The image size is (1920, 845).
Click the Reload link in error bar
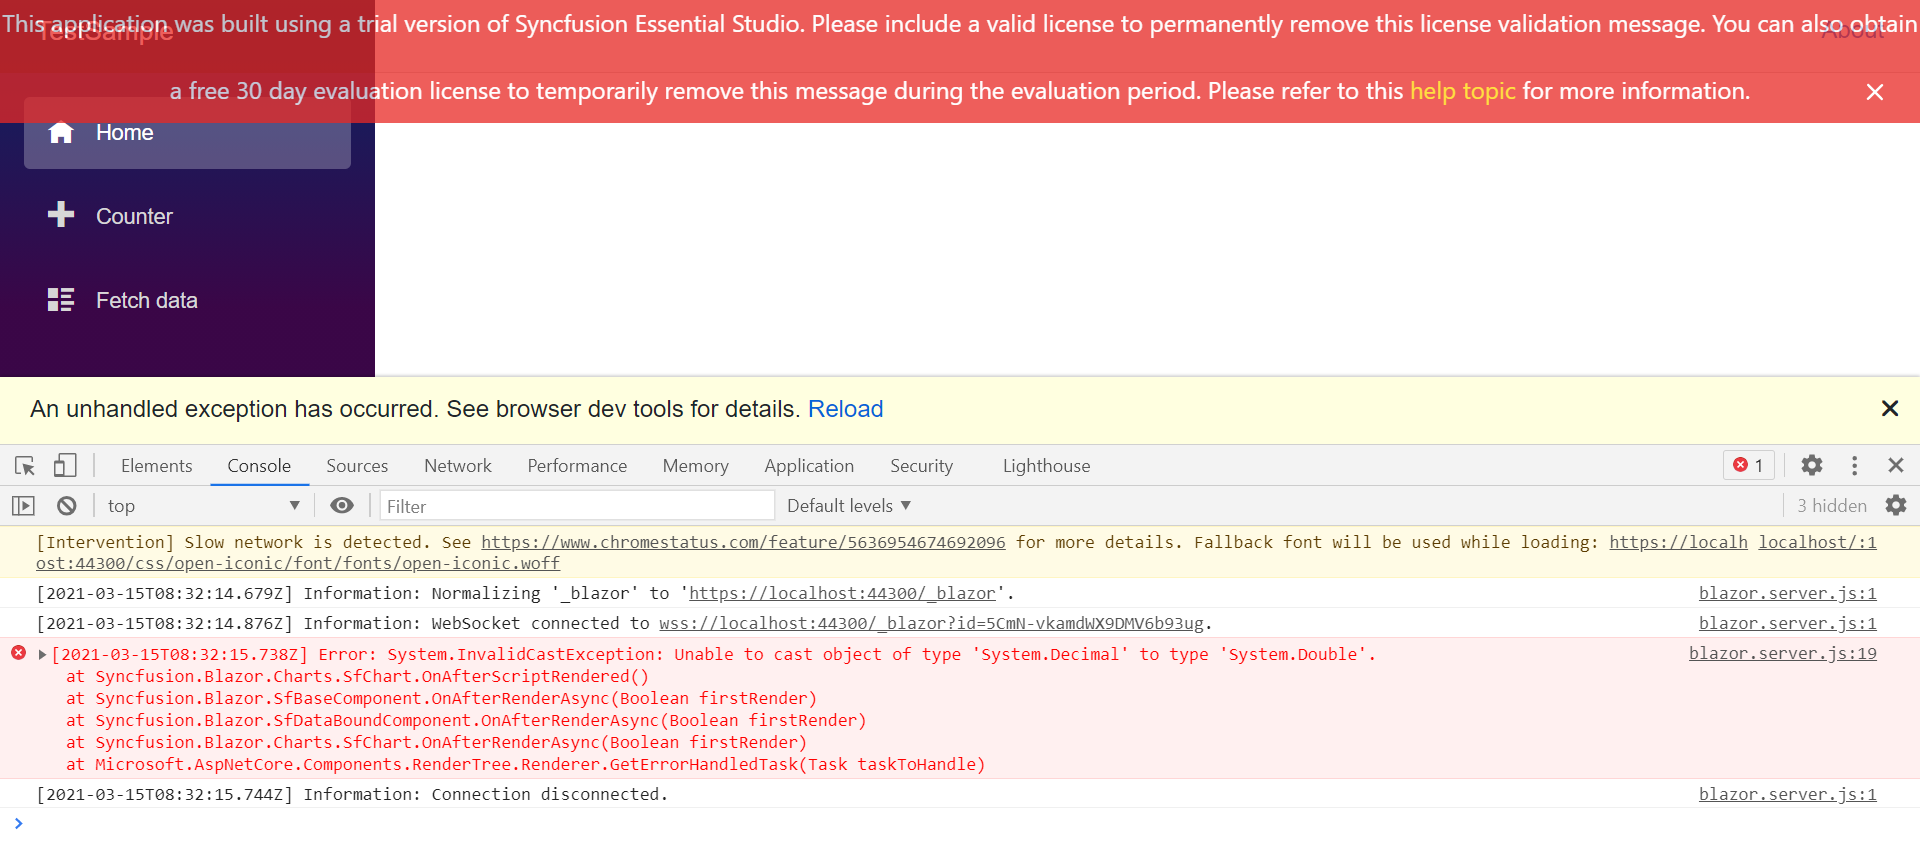coord(845,409)
